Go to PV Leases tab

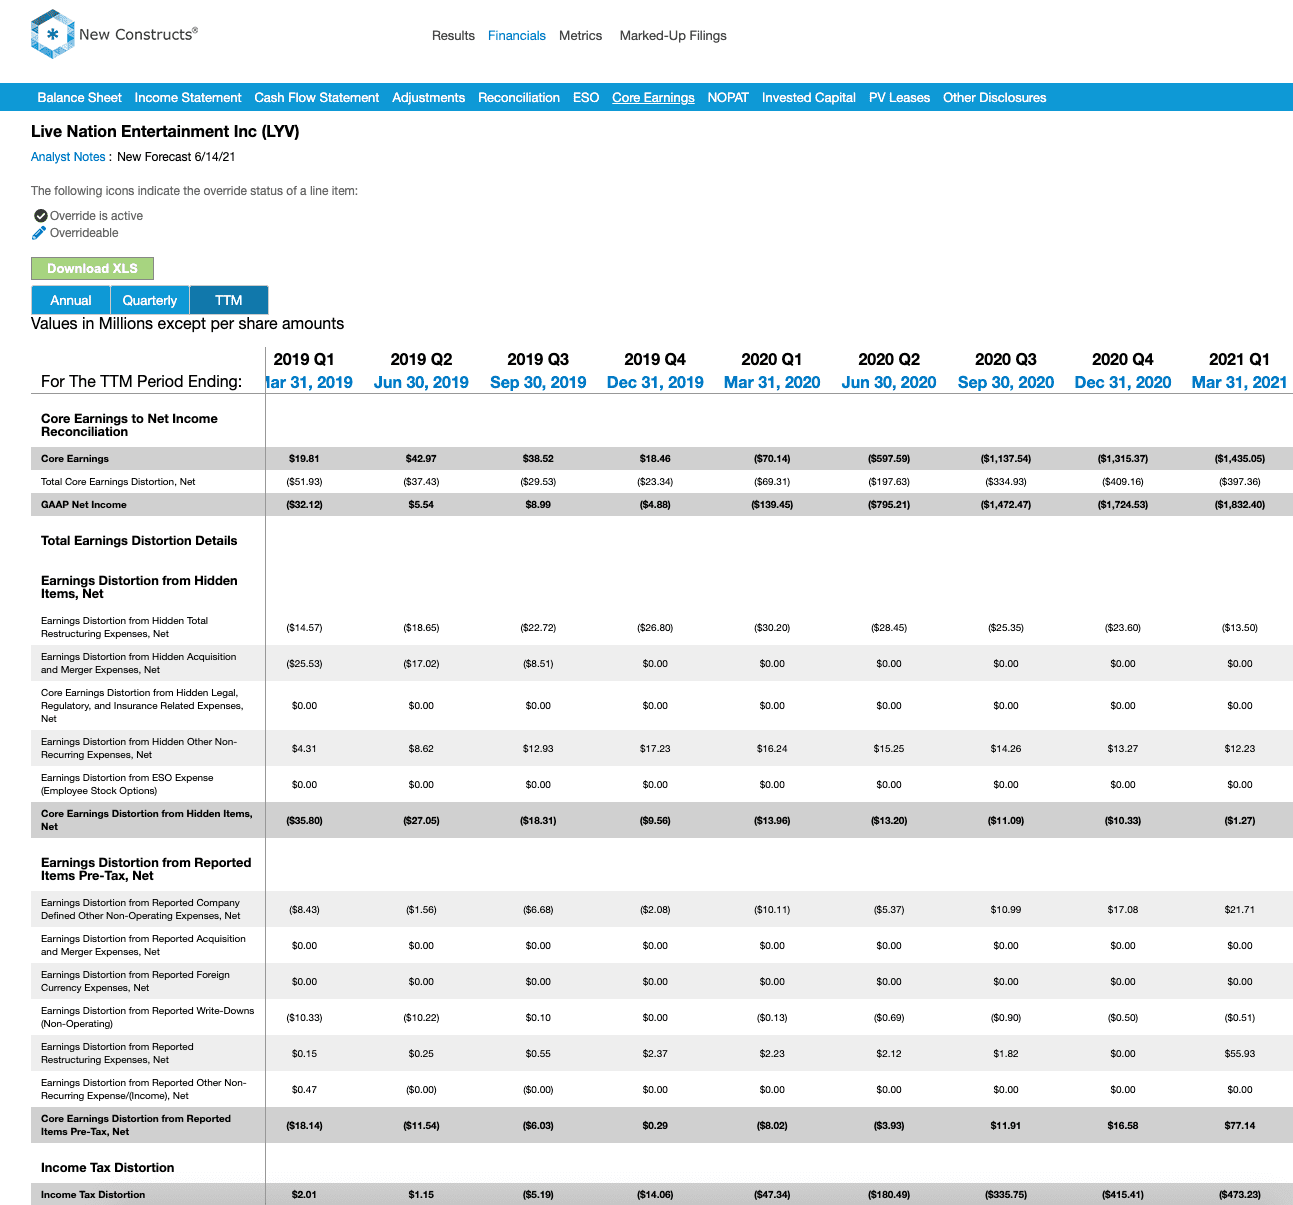[899, 98]
